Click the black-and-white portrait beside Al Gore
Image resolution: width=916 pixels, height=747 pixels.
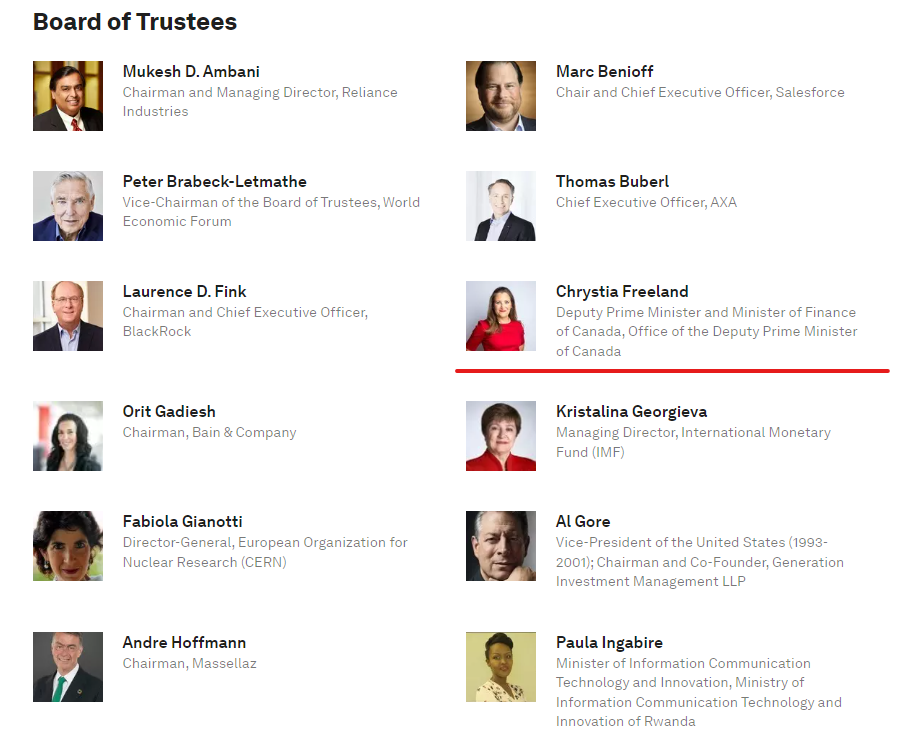501,546
